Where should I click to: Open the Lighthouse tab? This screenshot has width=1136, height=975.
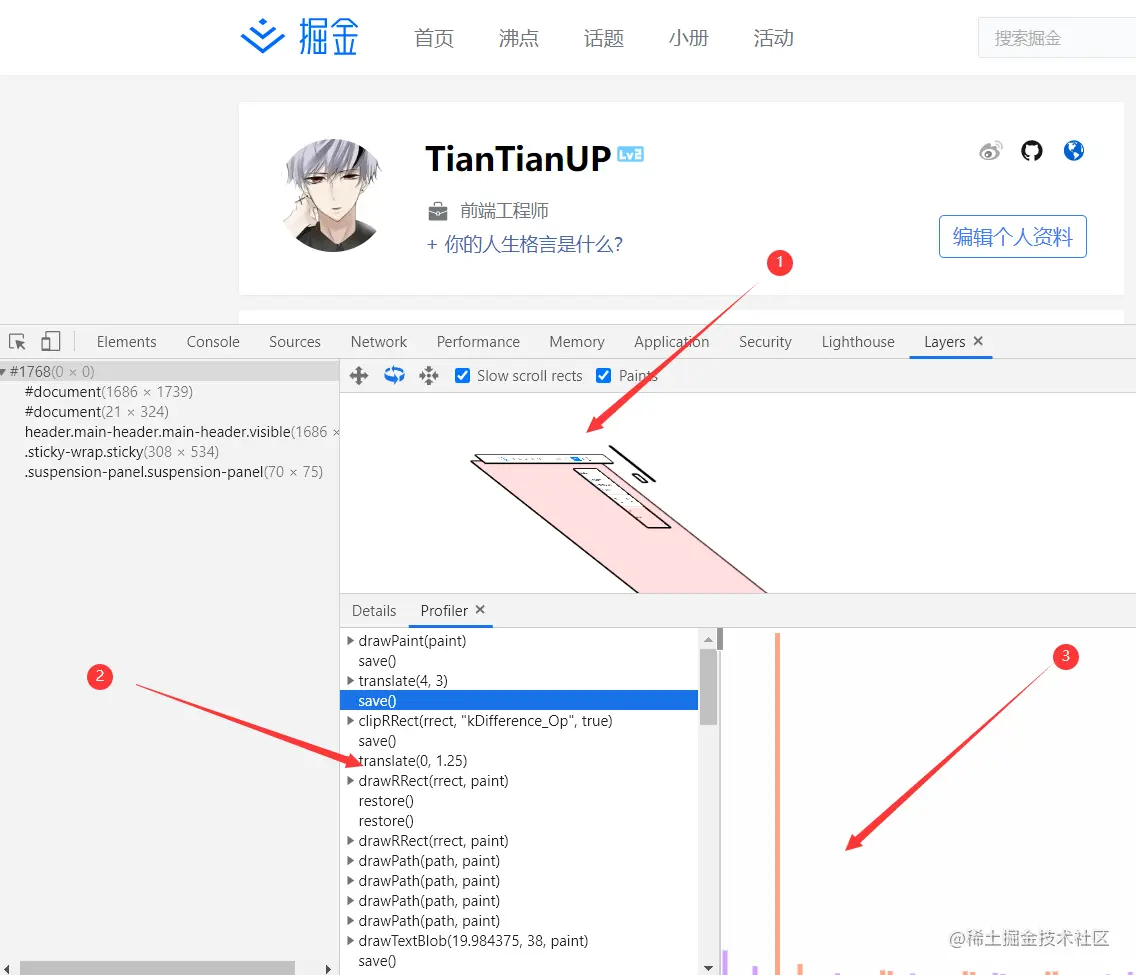858,342
